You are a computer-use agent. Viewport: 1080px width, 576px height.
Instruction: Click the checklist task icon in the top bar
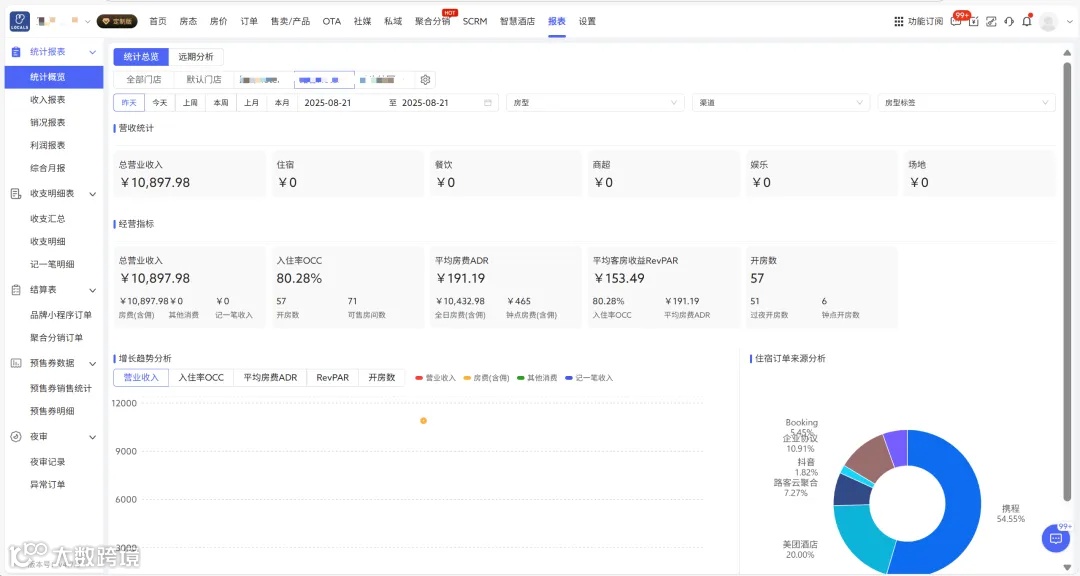[x=974, y=21]
